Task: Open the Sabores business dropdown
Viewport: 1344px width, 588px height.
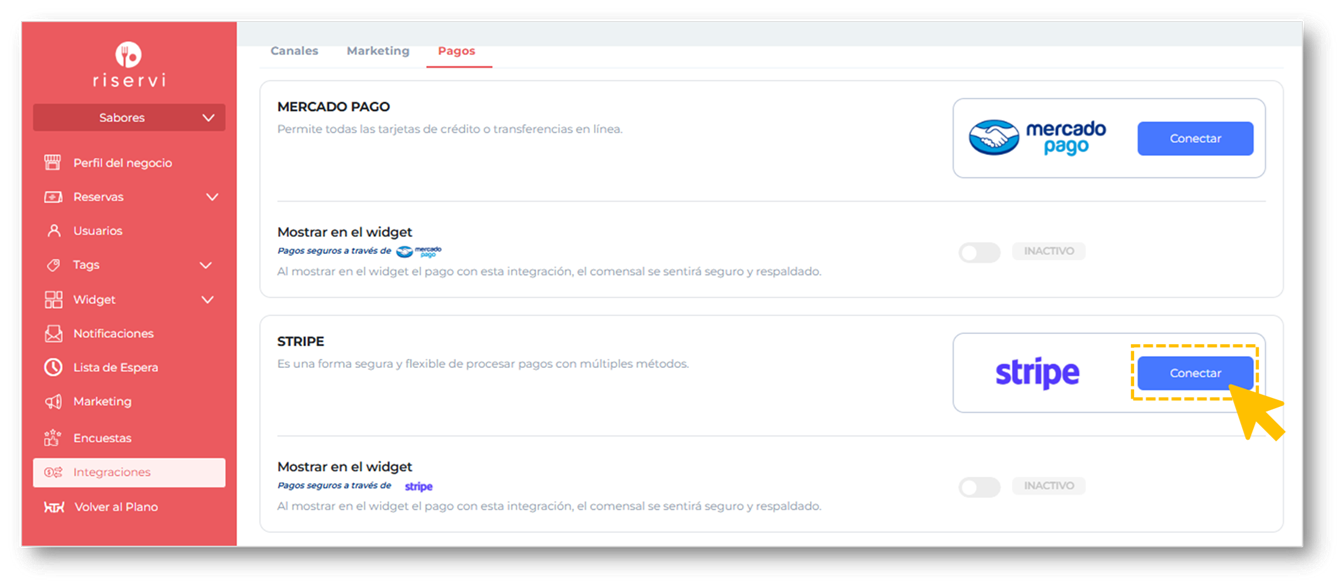Action: click(129, 118)
